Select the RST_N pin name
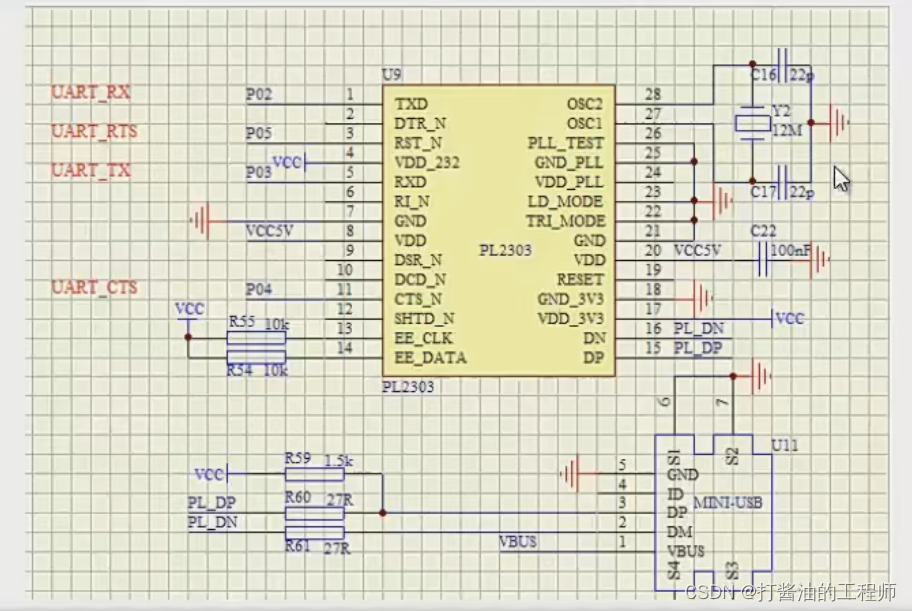 tap(418, 143)
